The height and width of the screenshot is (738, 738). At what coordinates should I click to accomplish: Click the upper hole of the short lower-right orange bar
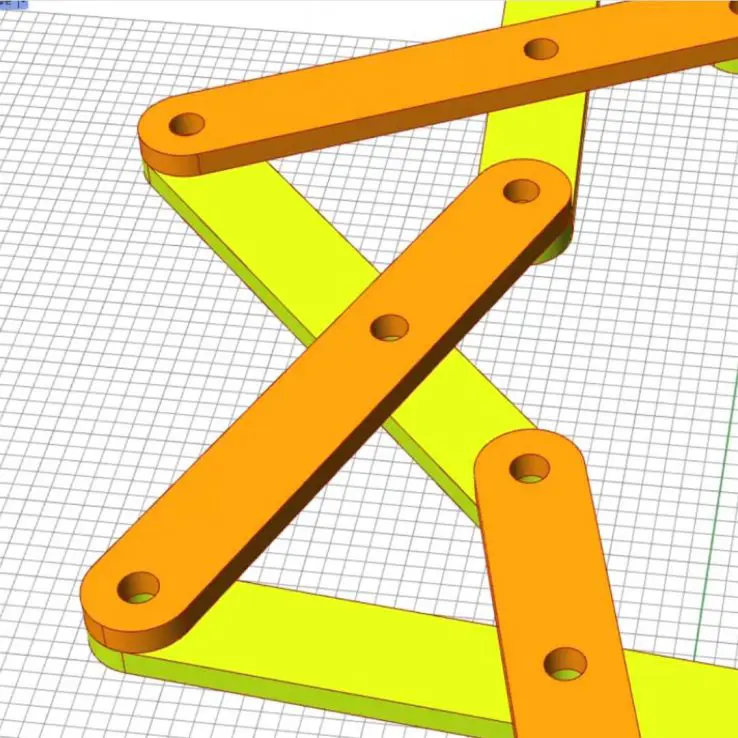click(x=530, y=466)
